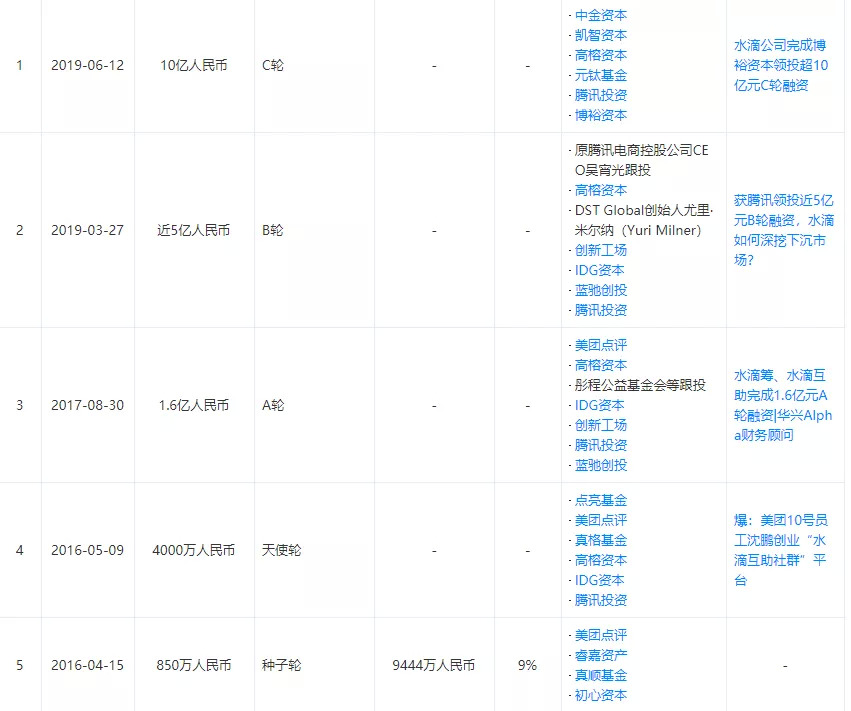Select date cell 2017-08-30

click(x=87, y=405)
